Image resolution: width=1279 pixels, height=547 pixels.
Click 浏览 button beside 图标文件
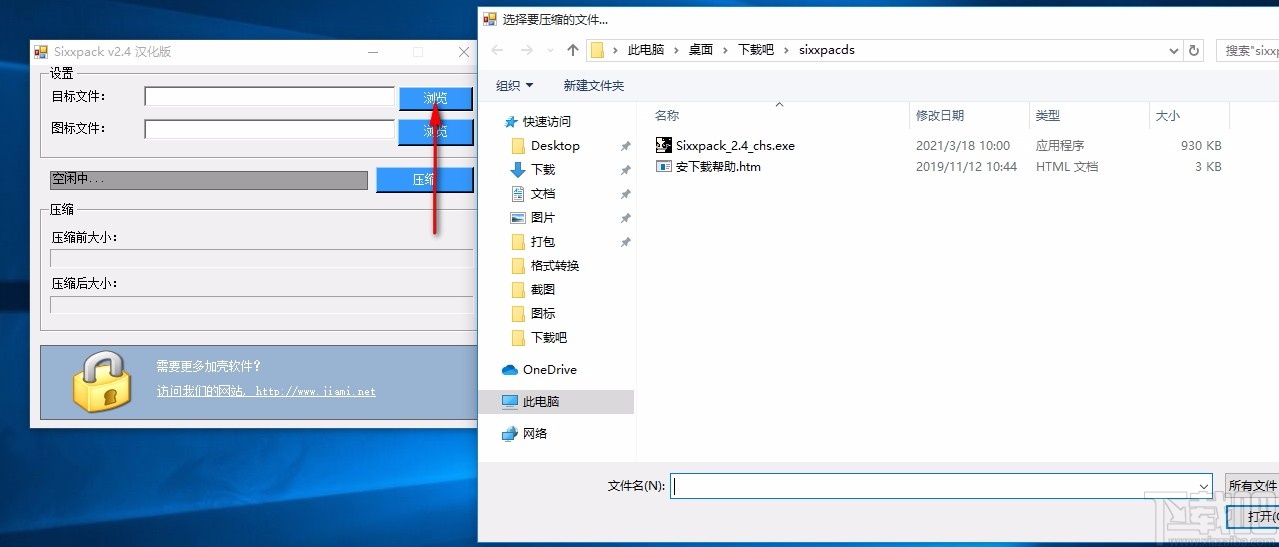tap(436, 132)
